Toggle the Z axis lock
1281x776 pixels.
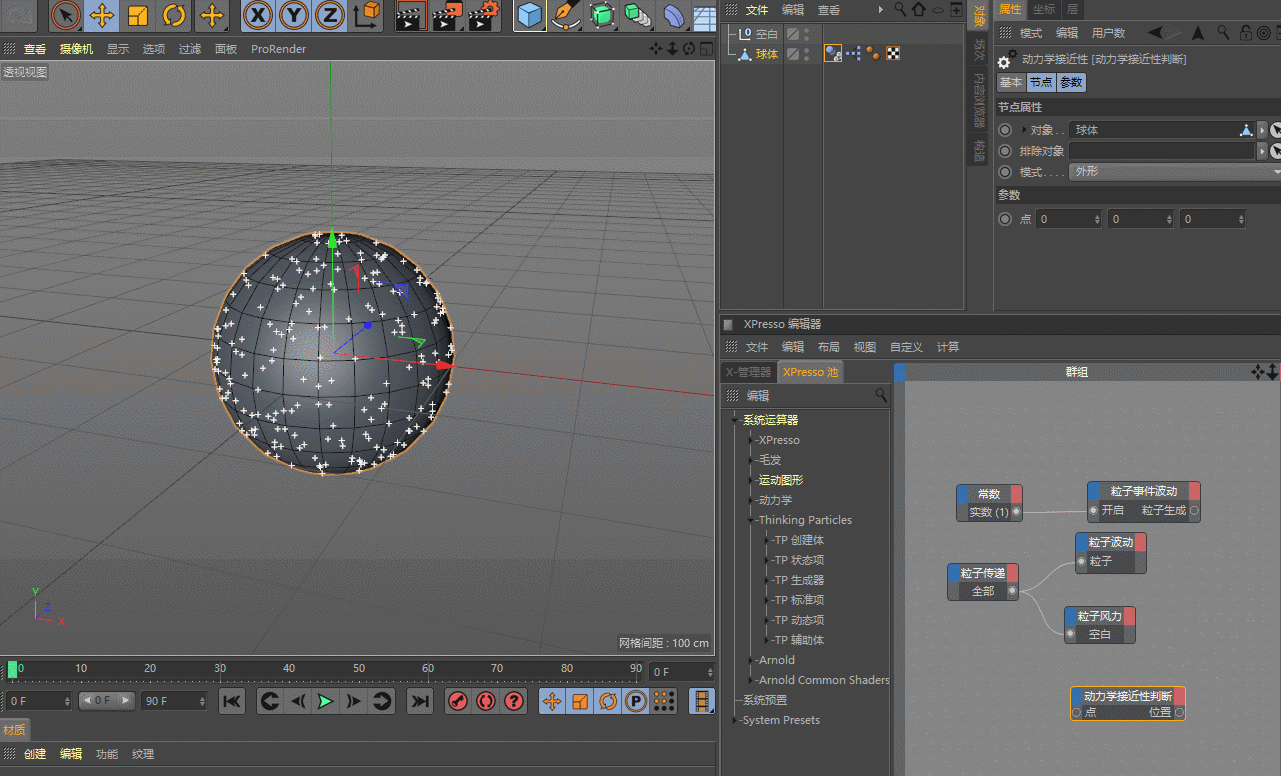pos(329,15)
